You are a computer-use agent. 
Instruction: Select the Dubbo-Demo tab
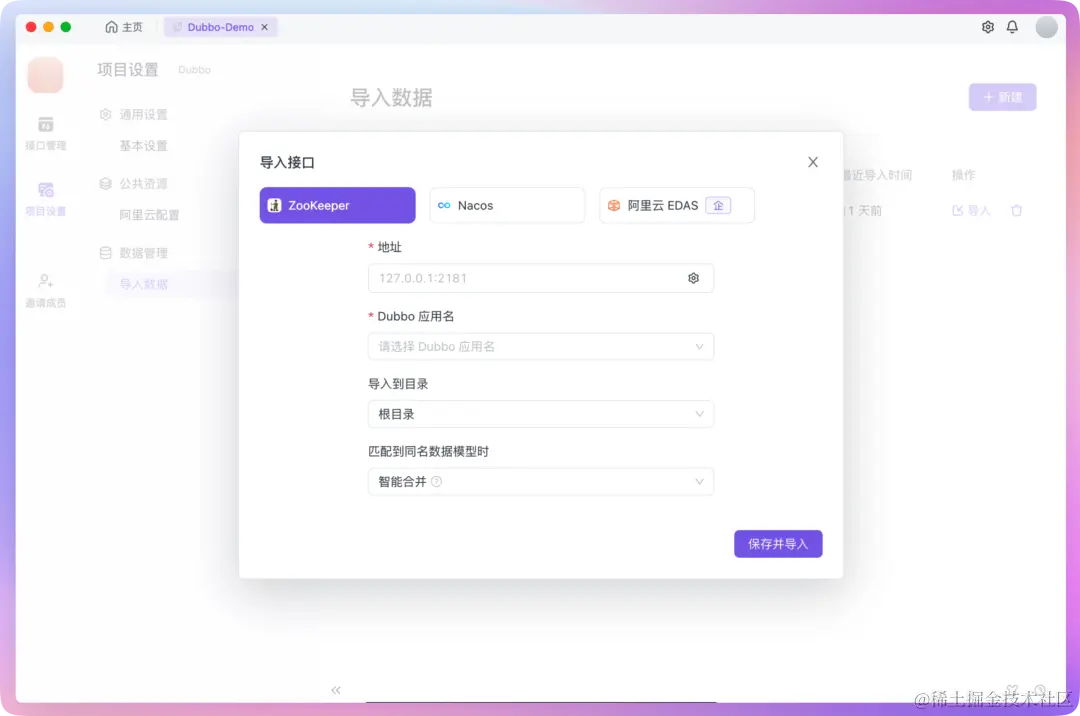[x=215, y=27]
